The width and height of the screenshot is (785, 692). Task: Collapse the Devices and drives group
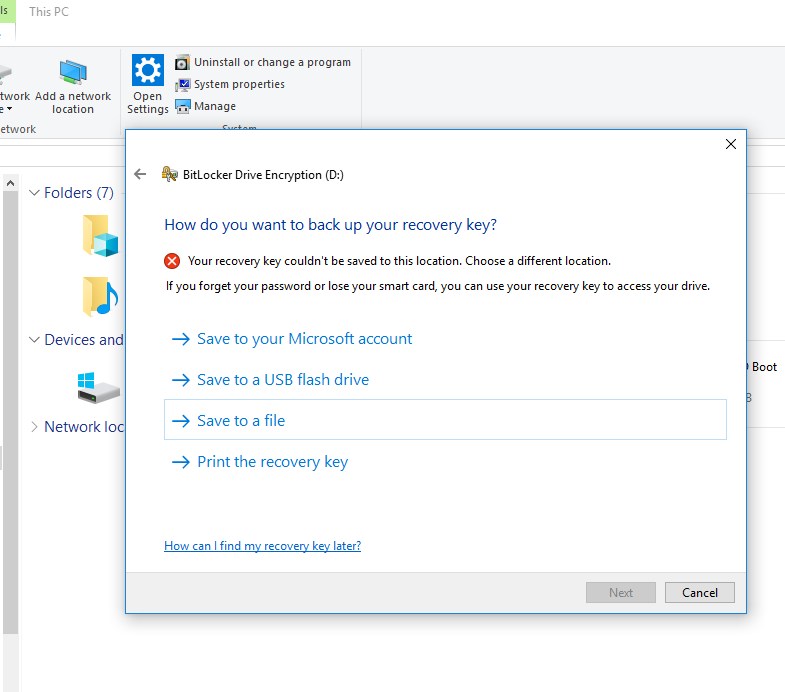click(x=34, y=340)
